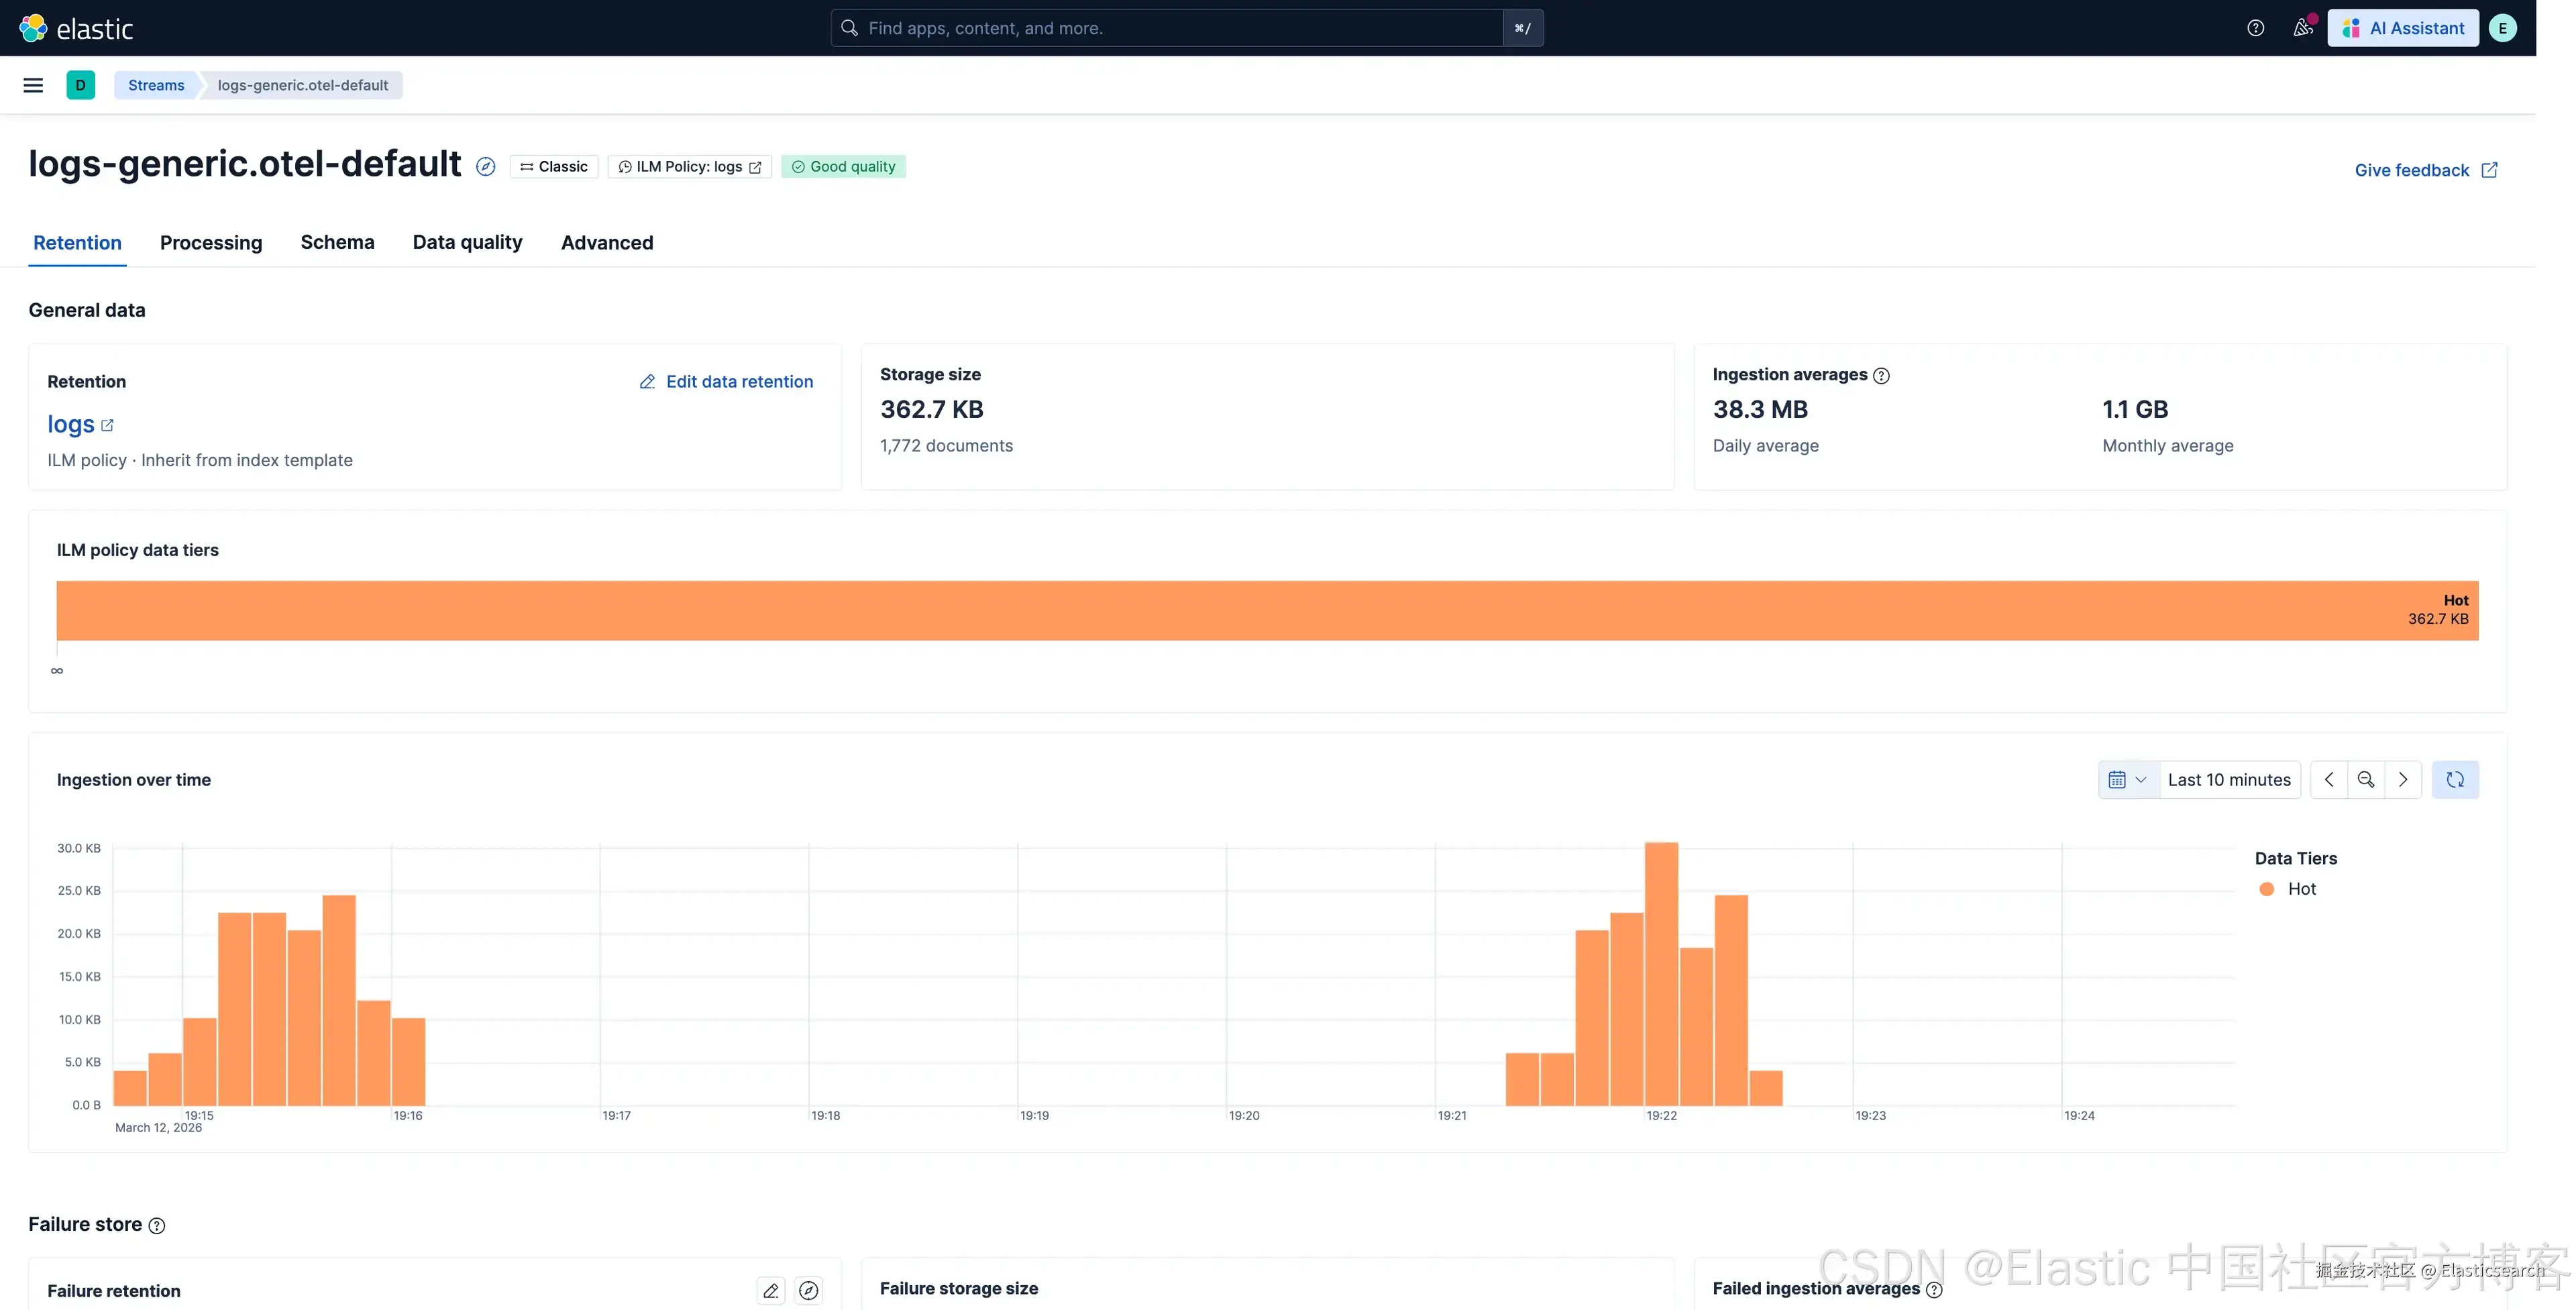
Task: Edit failure retention with pencil icon
Action: (770, 1291)
